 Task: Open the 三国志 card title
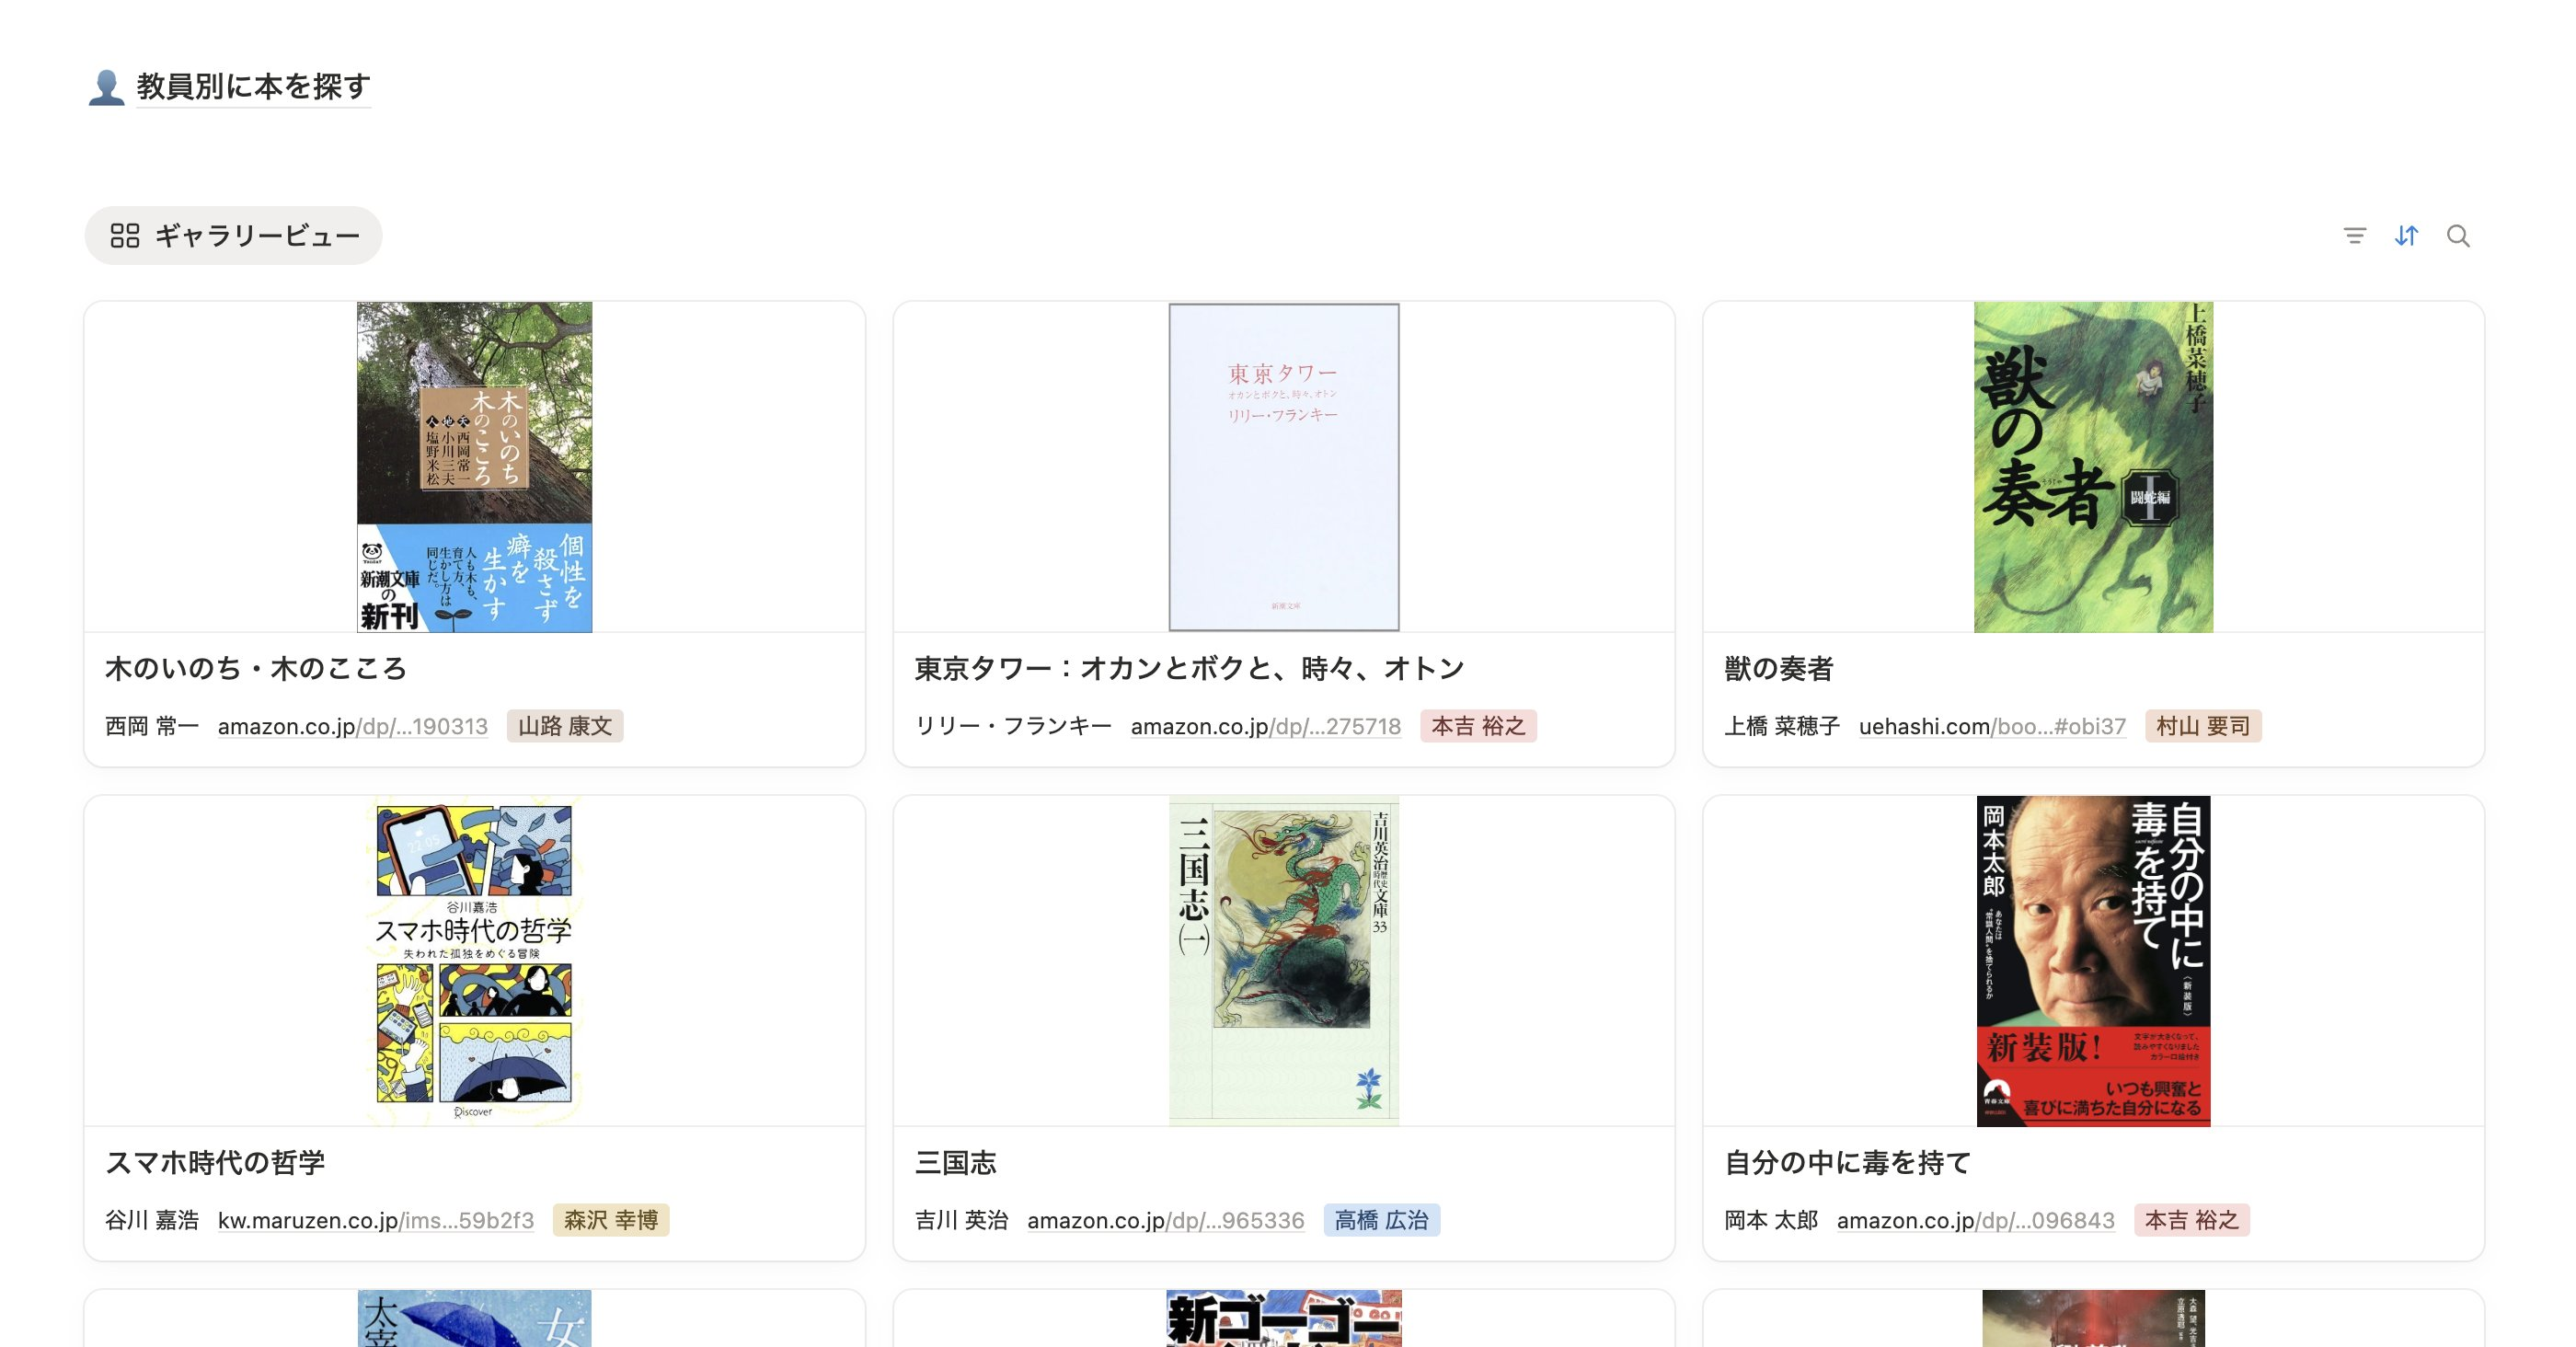tap(956, 1163)
